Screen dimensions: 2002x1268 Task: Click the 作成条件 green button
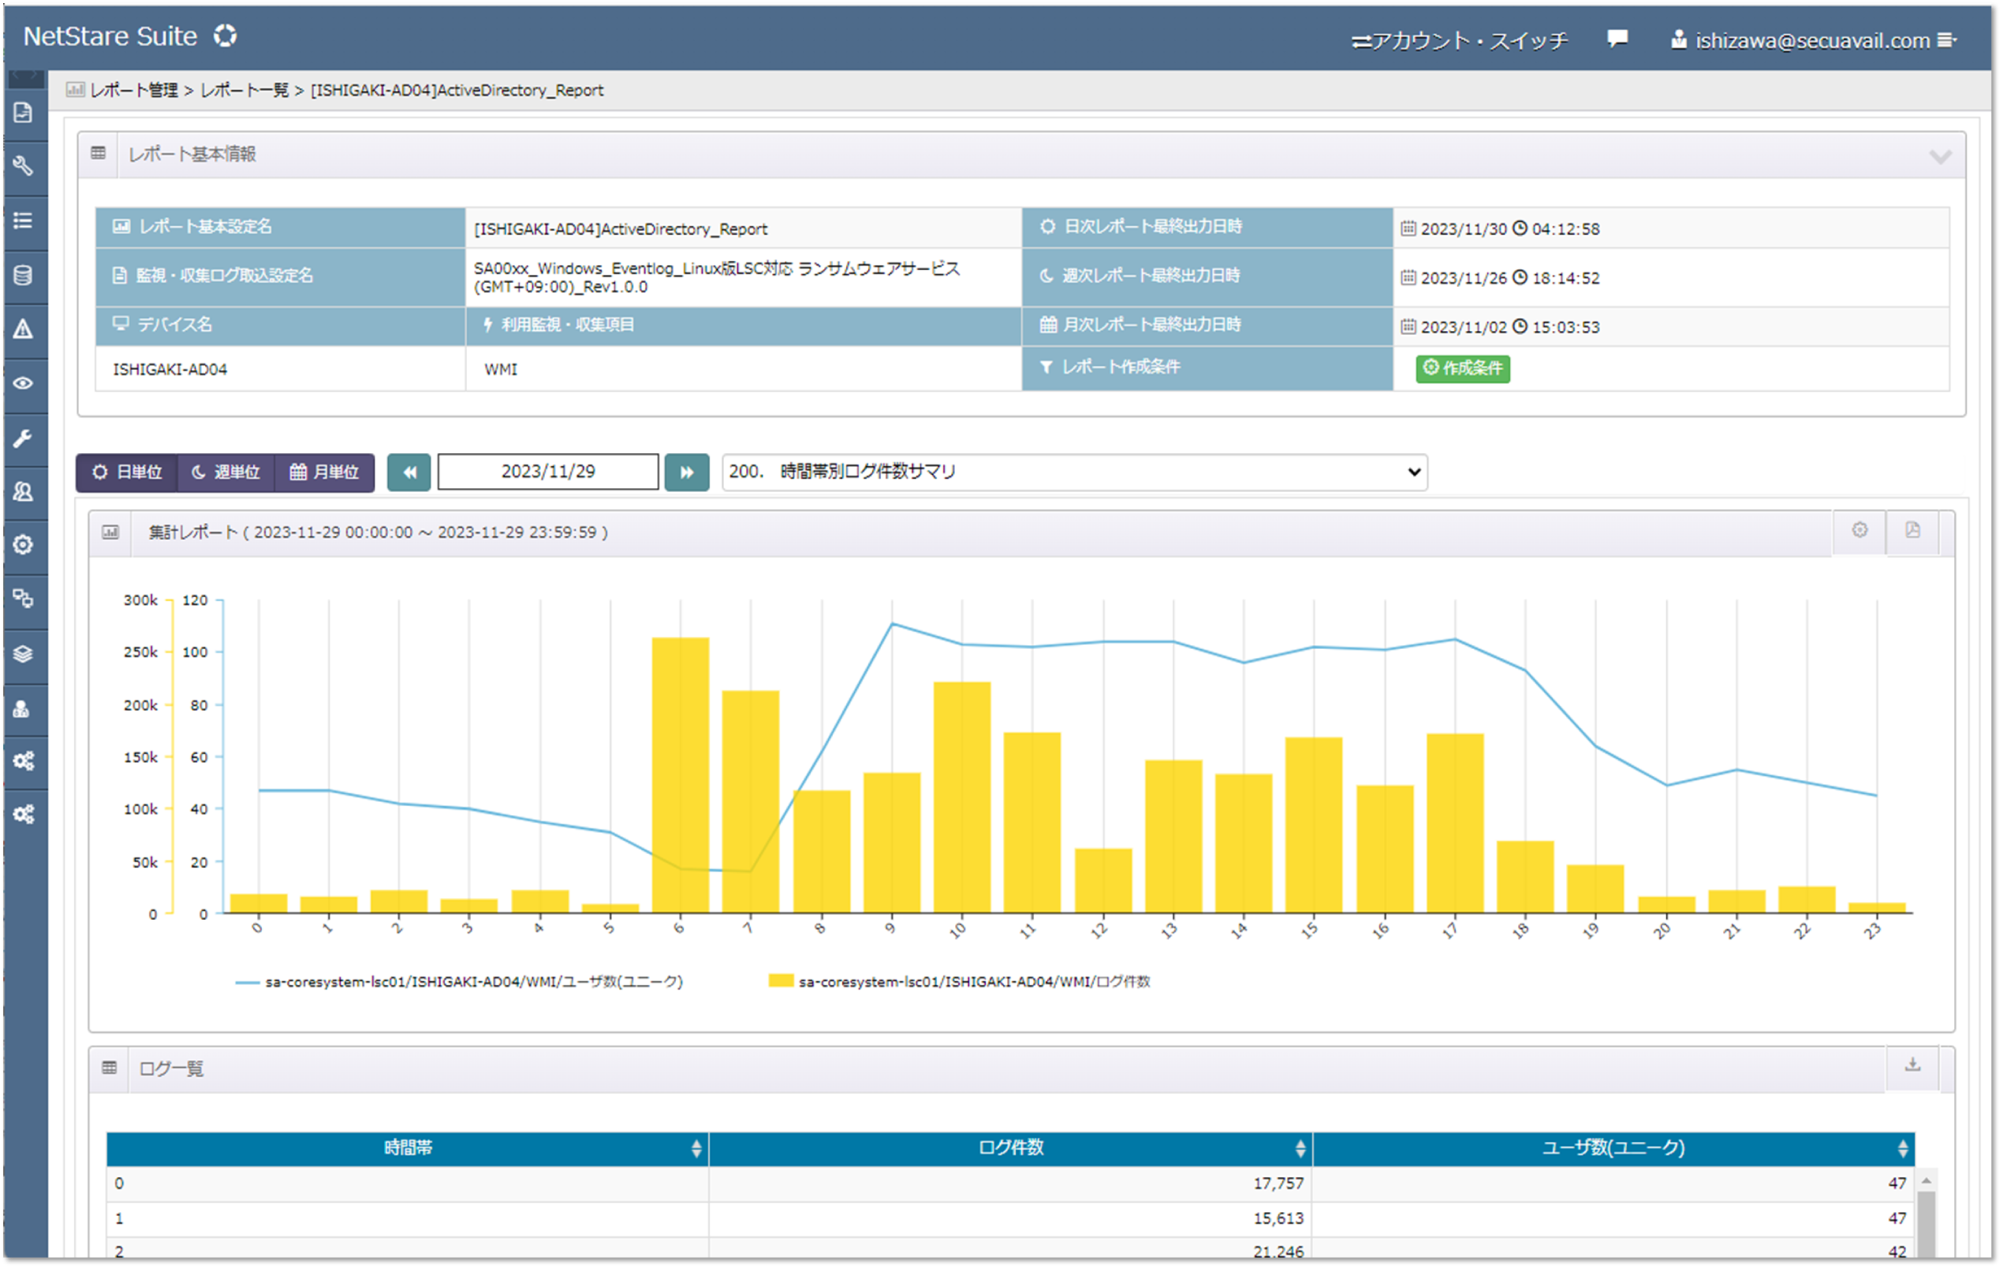pyautogui.click(x=1463, y=368)
